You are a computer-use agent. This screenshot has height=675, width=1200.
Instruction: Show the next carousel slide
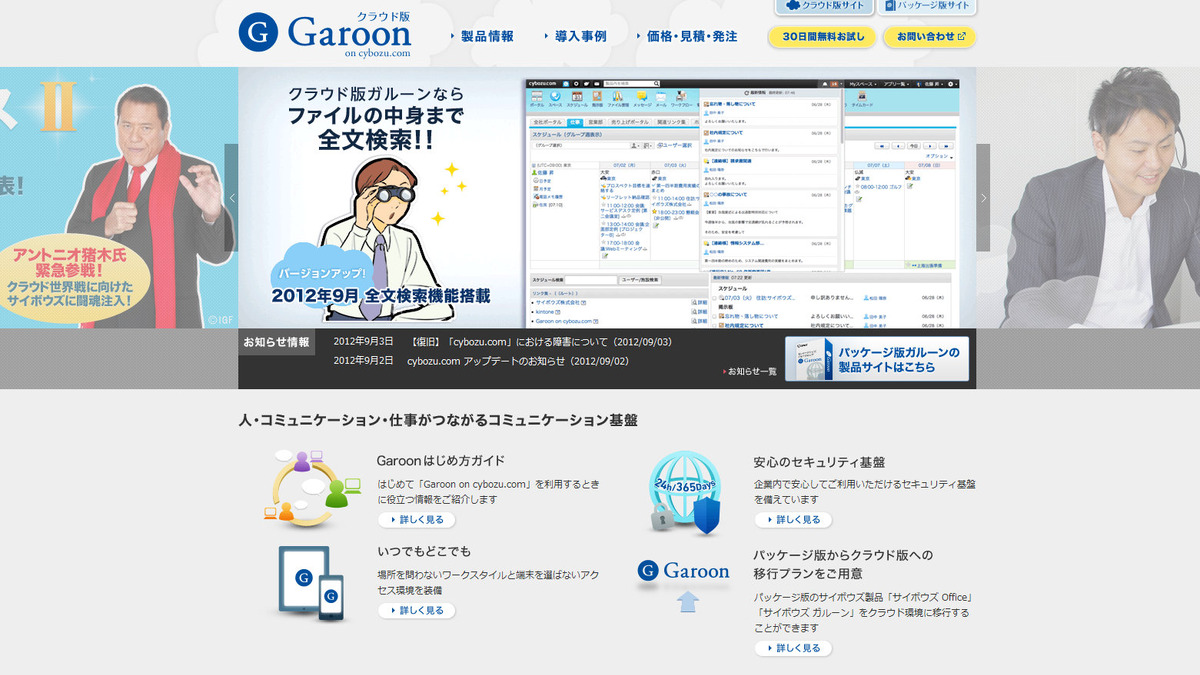pos(983,198)
